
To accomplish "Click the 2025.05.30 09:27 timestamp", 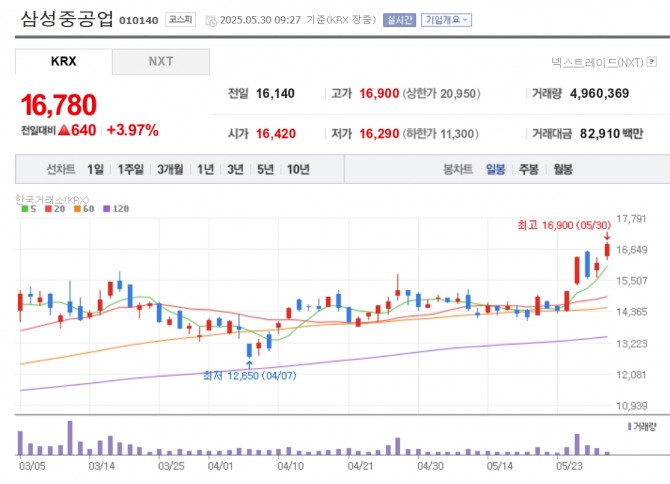I will point(260,20).
